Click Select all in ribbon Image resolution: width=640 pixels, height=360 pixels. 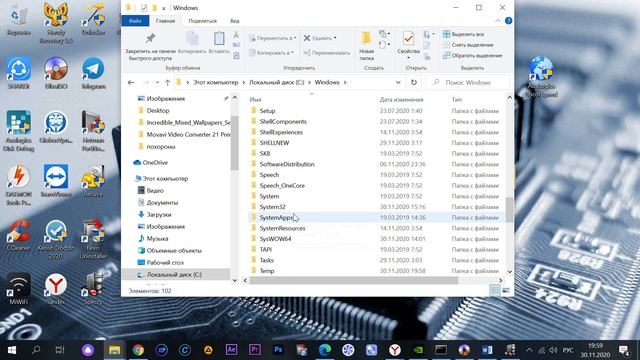pos(464,34)
